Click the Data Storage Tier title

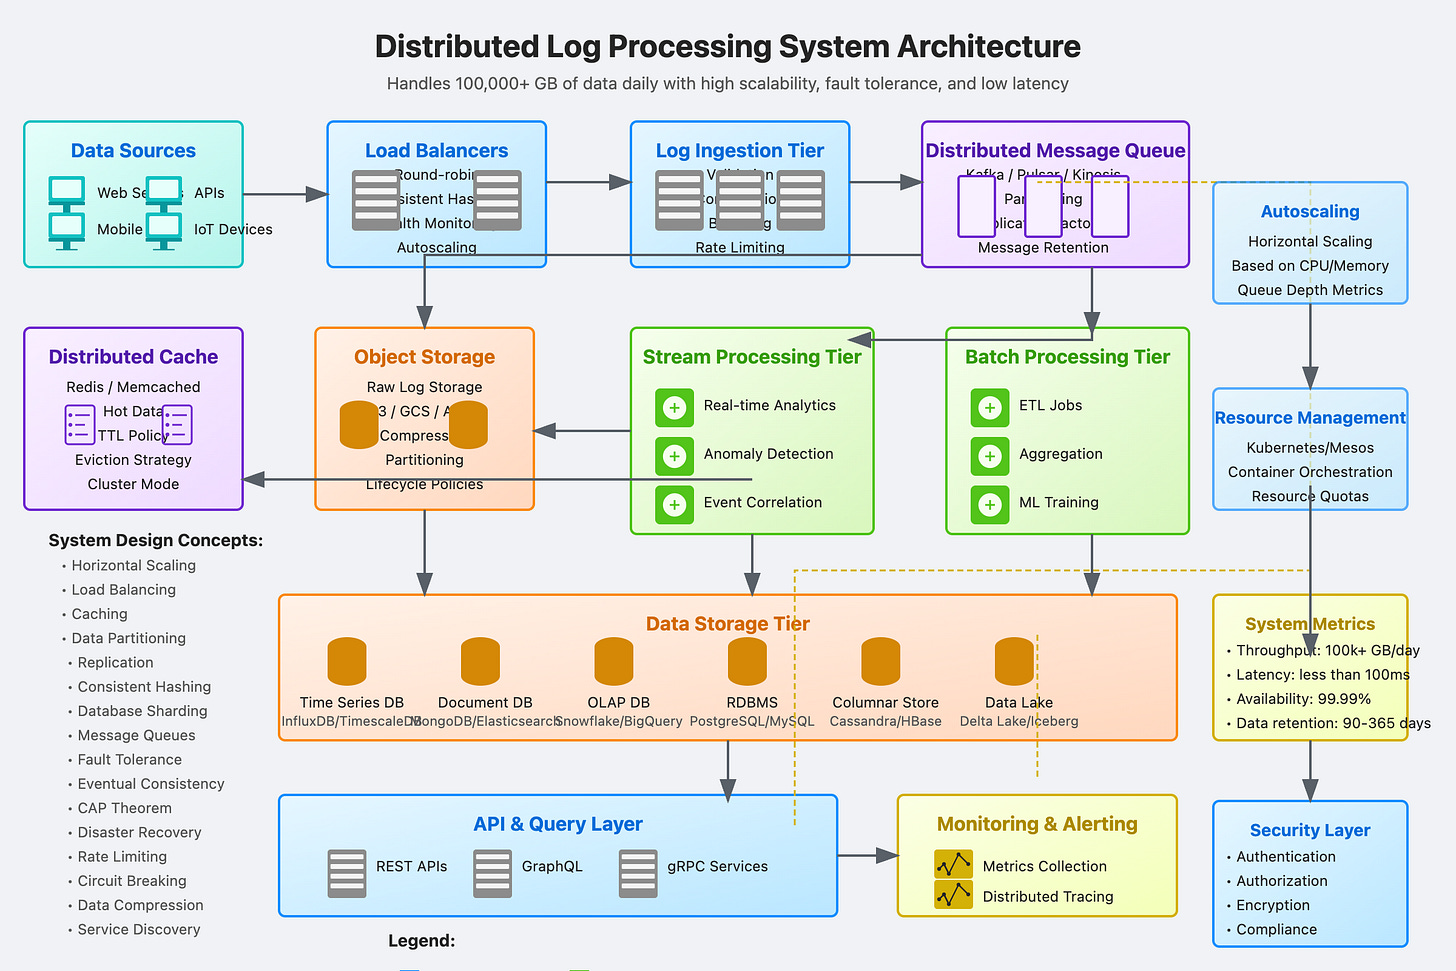[x=728, y=624]
